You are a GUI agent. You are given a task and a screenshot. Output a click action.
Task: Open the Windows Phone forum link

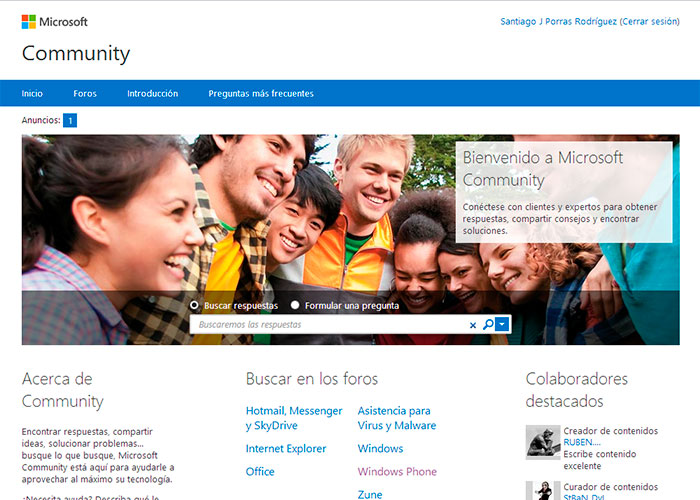[x=397, y=472]
